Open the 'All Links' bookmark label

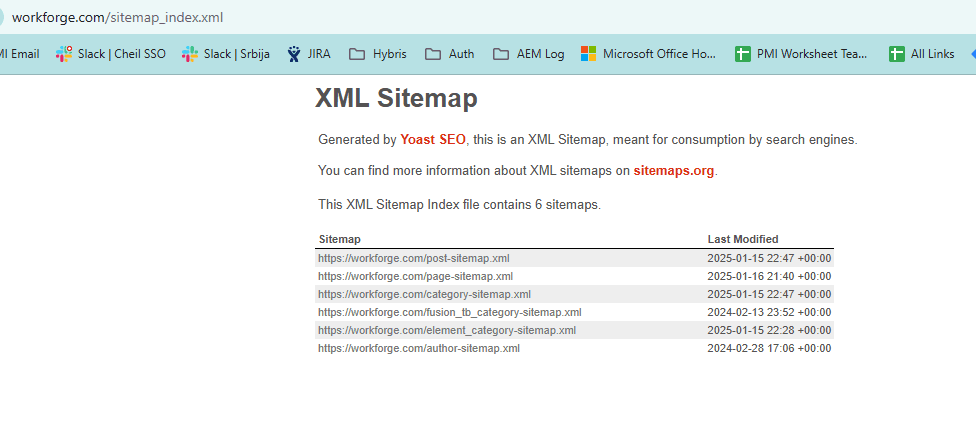[x=932, y=54]
